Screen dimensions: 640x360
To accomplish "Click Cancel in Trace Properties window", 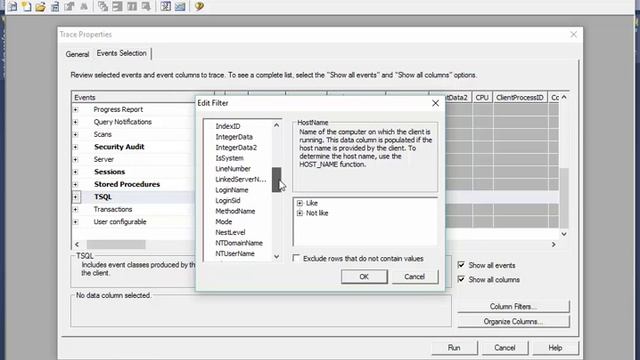I will (x=504, y=348).
